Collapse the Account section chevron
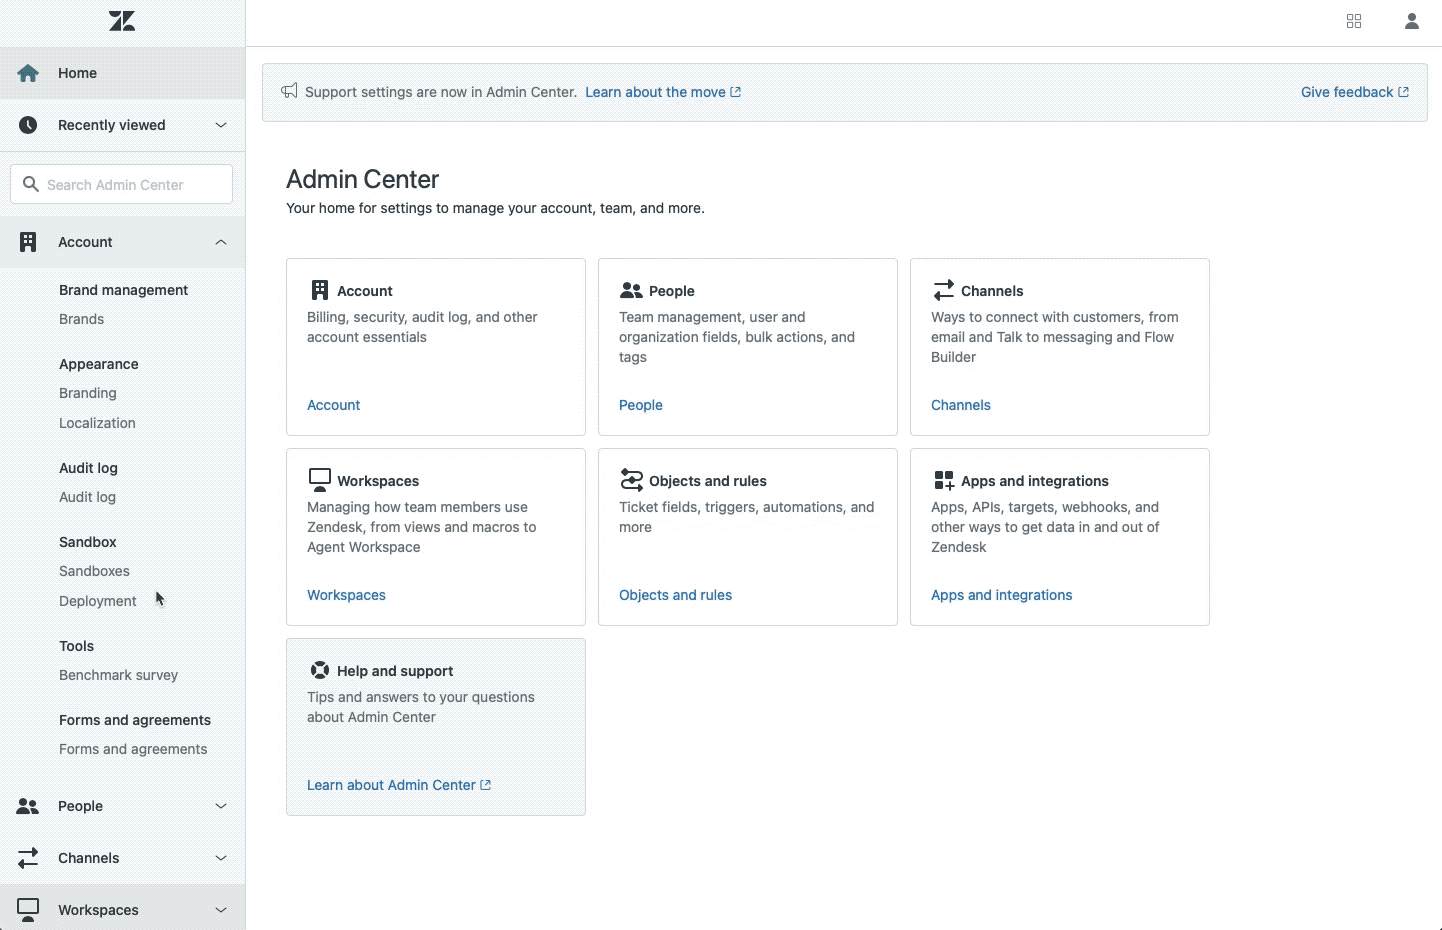This screenshot has height=930, width=1442. point(221,242)
